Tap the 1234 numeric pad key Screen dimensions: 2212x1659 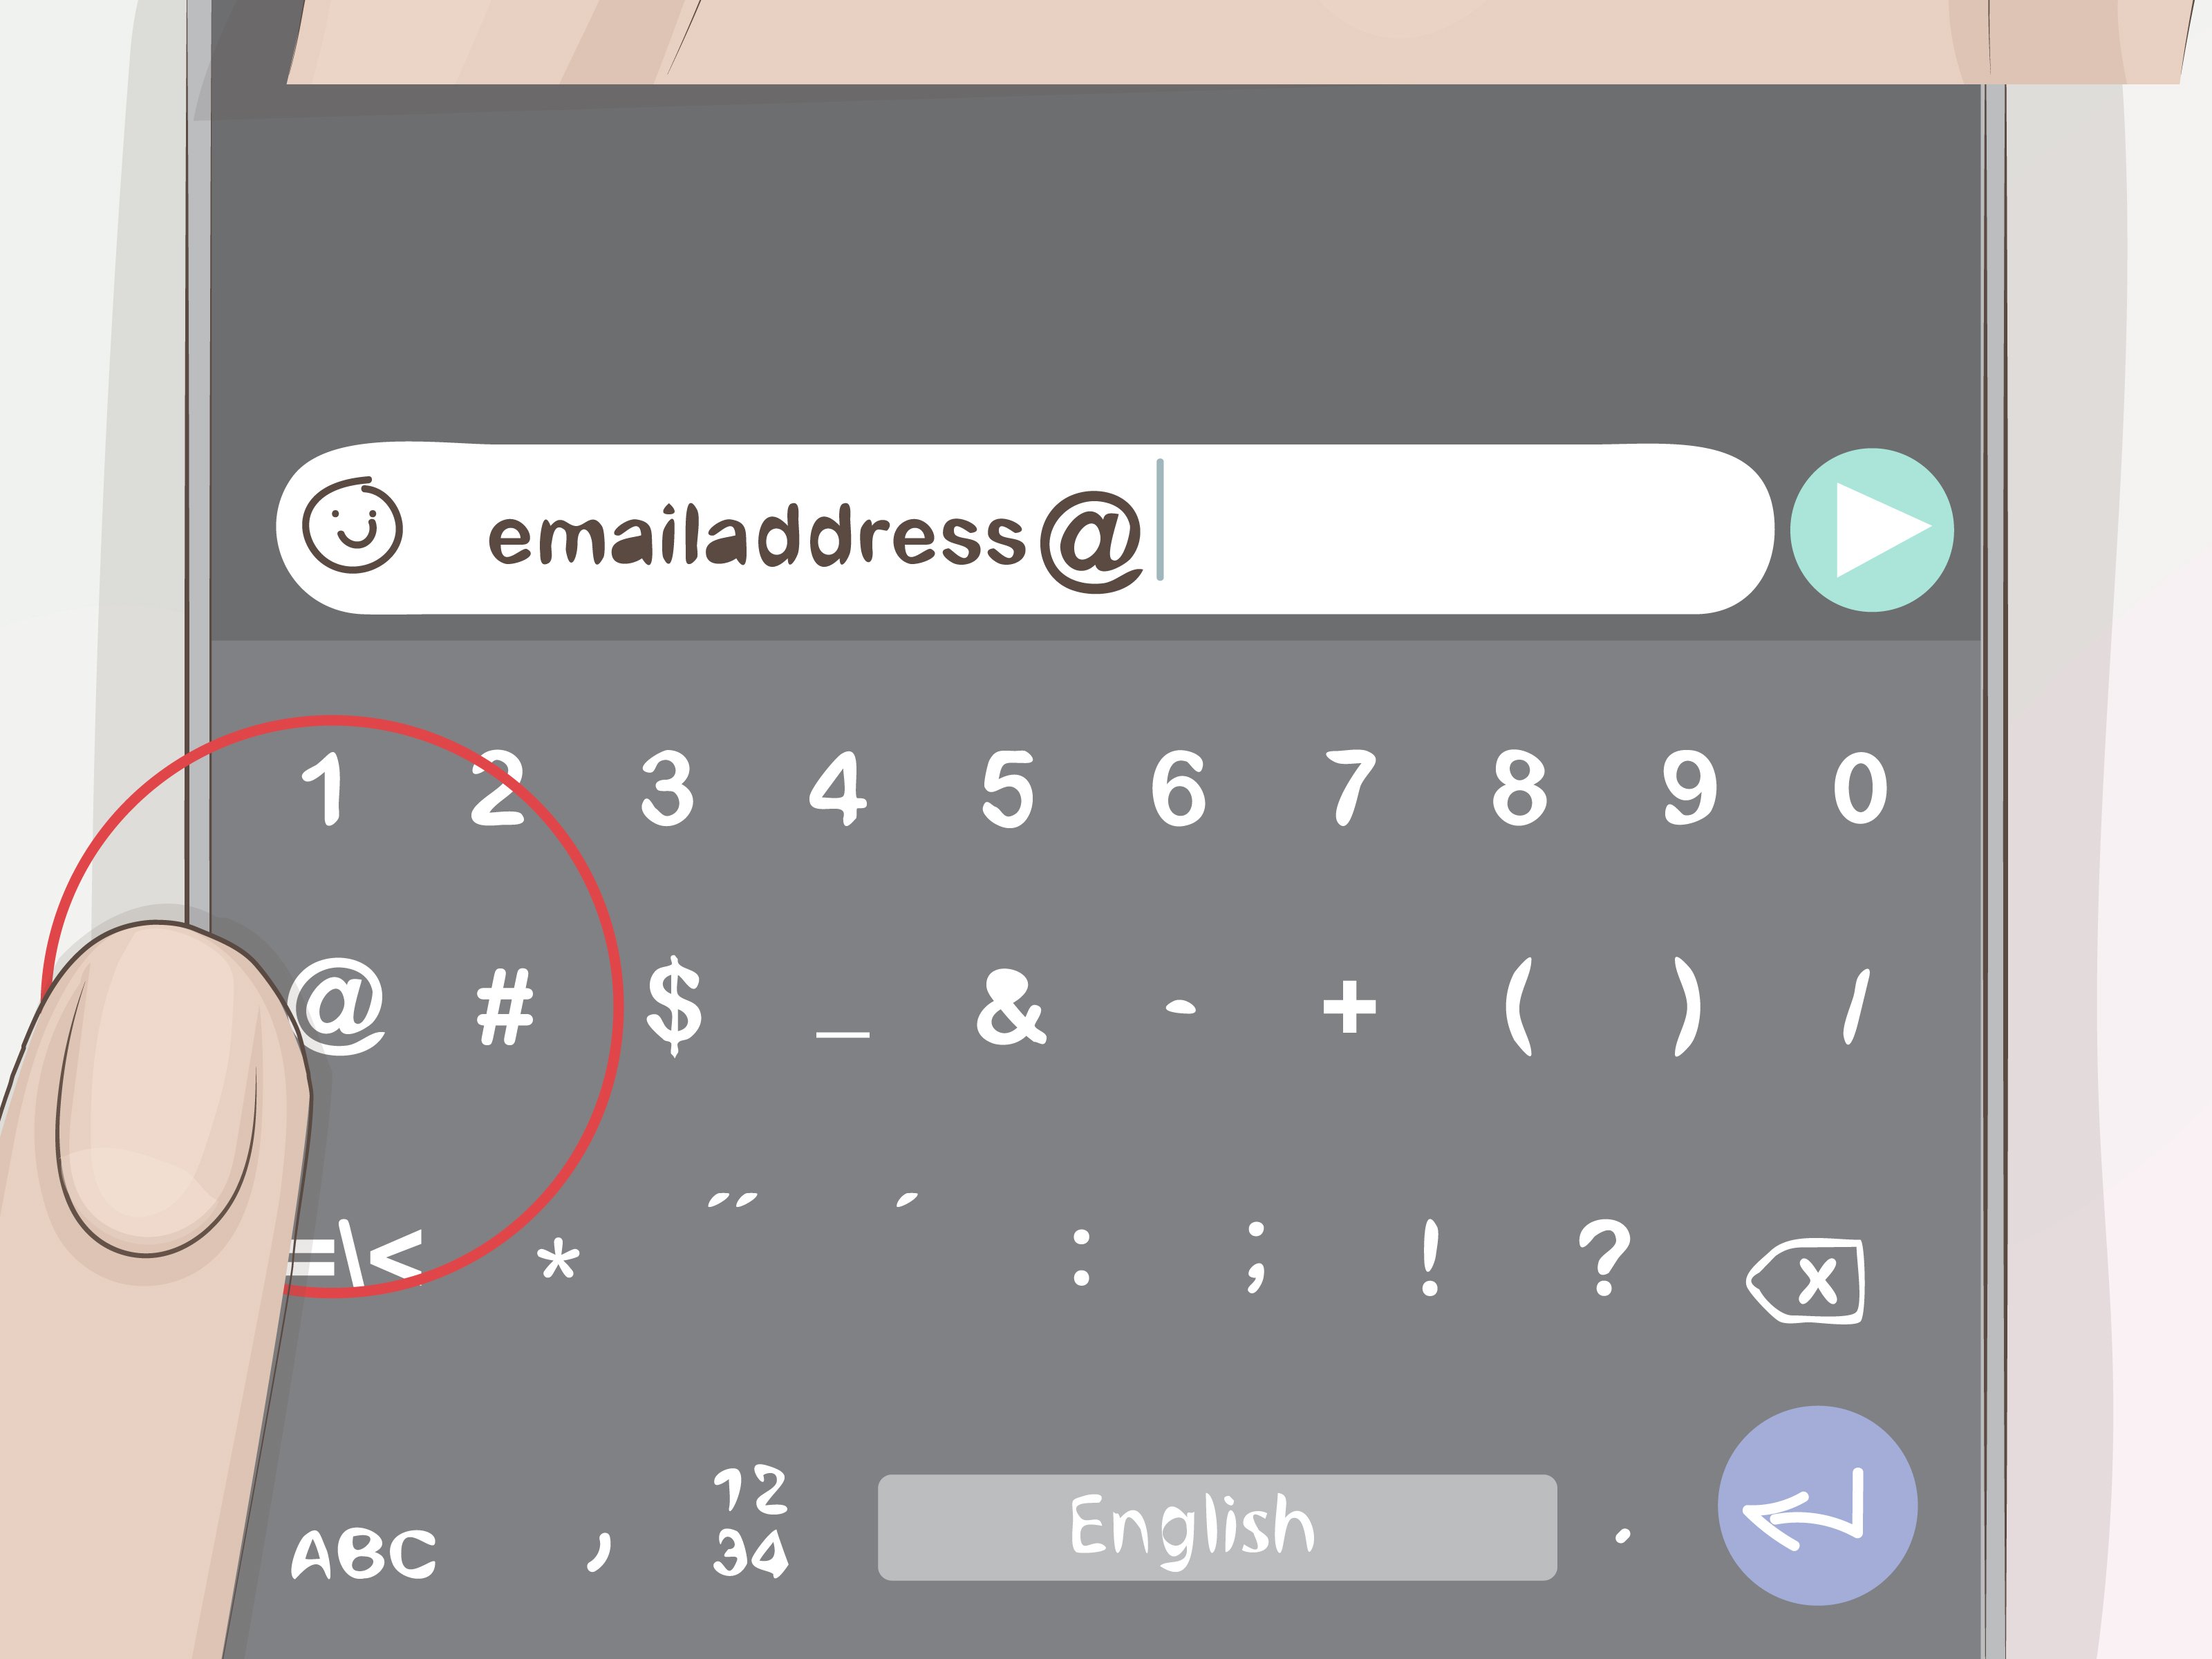[x=750, y=1522]
